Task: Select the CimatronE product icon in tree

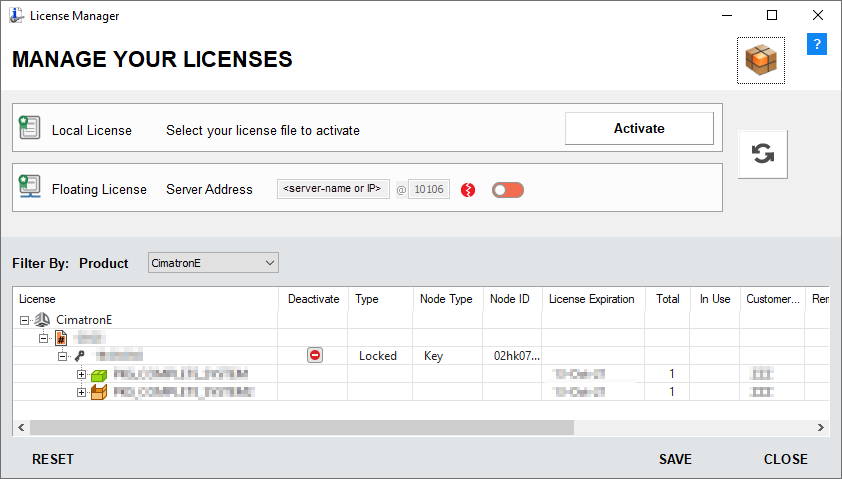Action: [x=42, y=320]
